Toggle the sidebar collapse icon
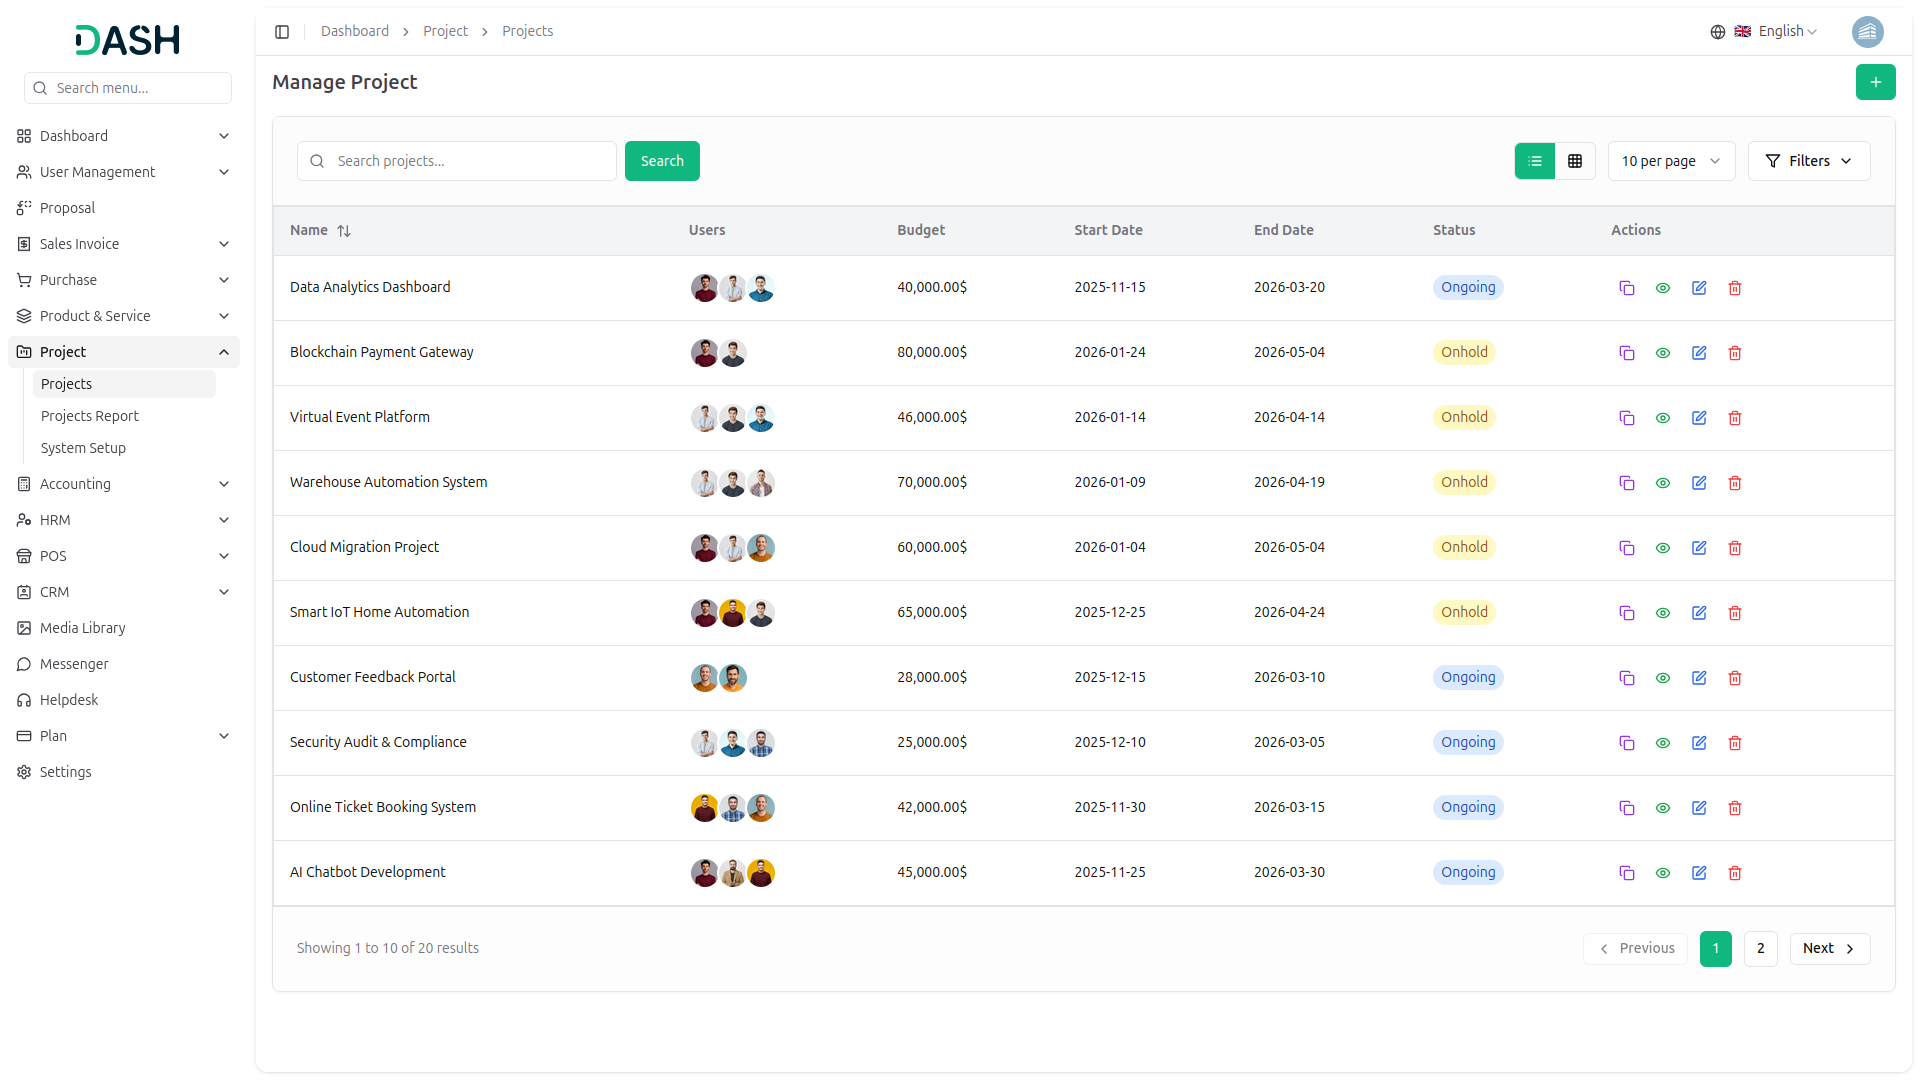The image size is (1920, 1080). coord(282,32)
